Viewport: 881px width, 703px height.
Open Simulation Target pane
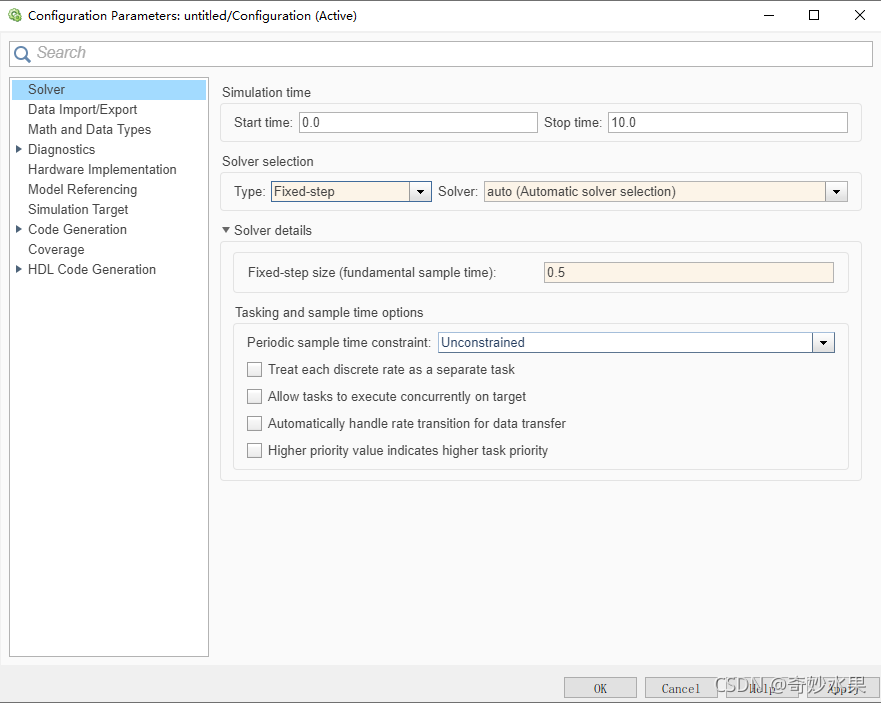[x=78, y=210]
